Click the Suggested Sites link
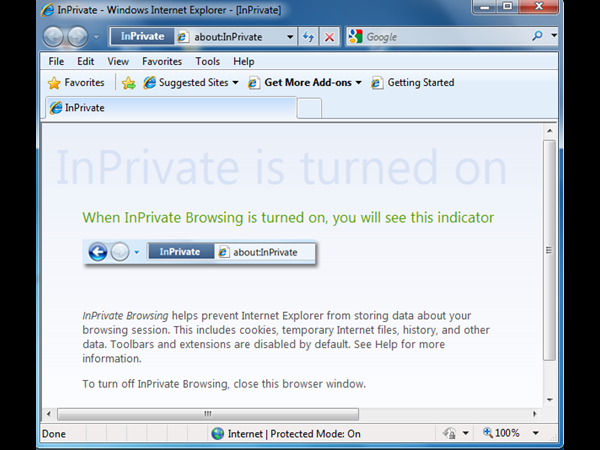Viewport: 600px width, 450px height. (186, 83)
